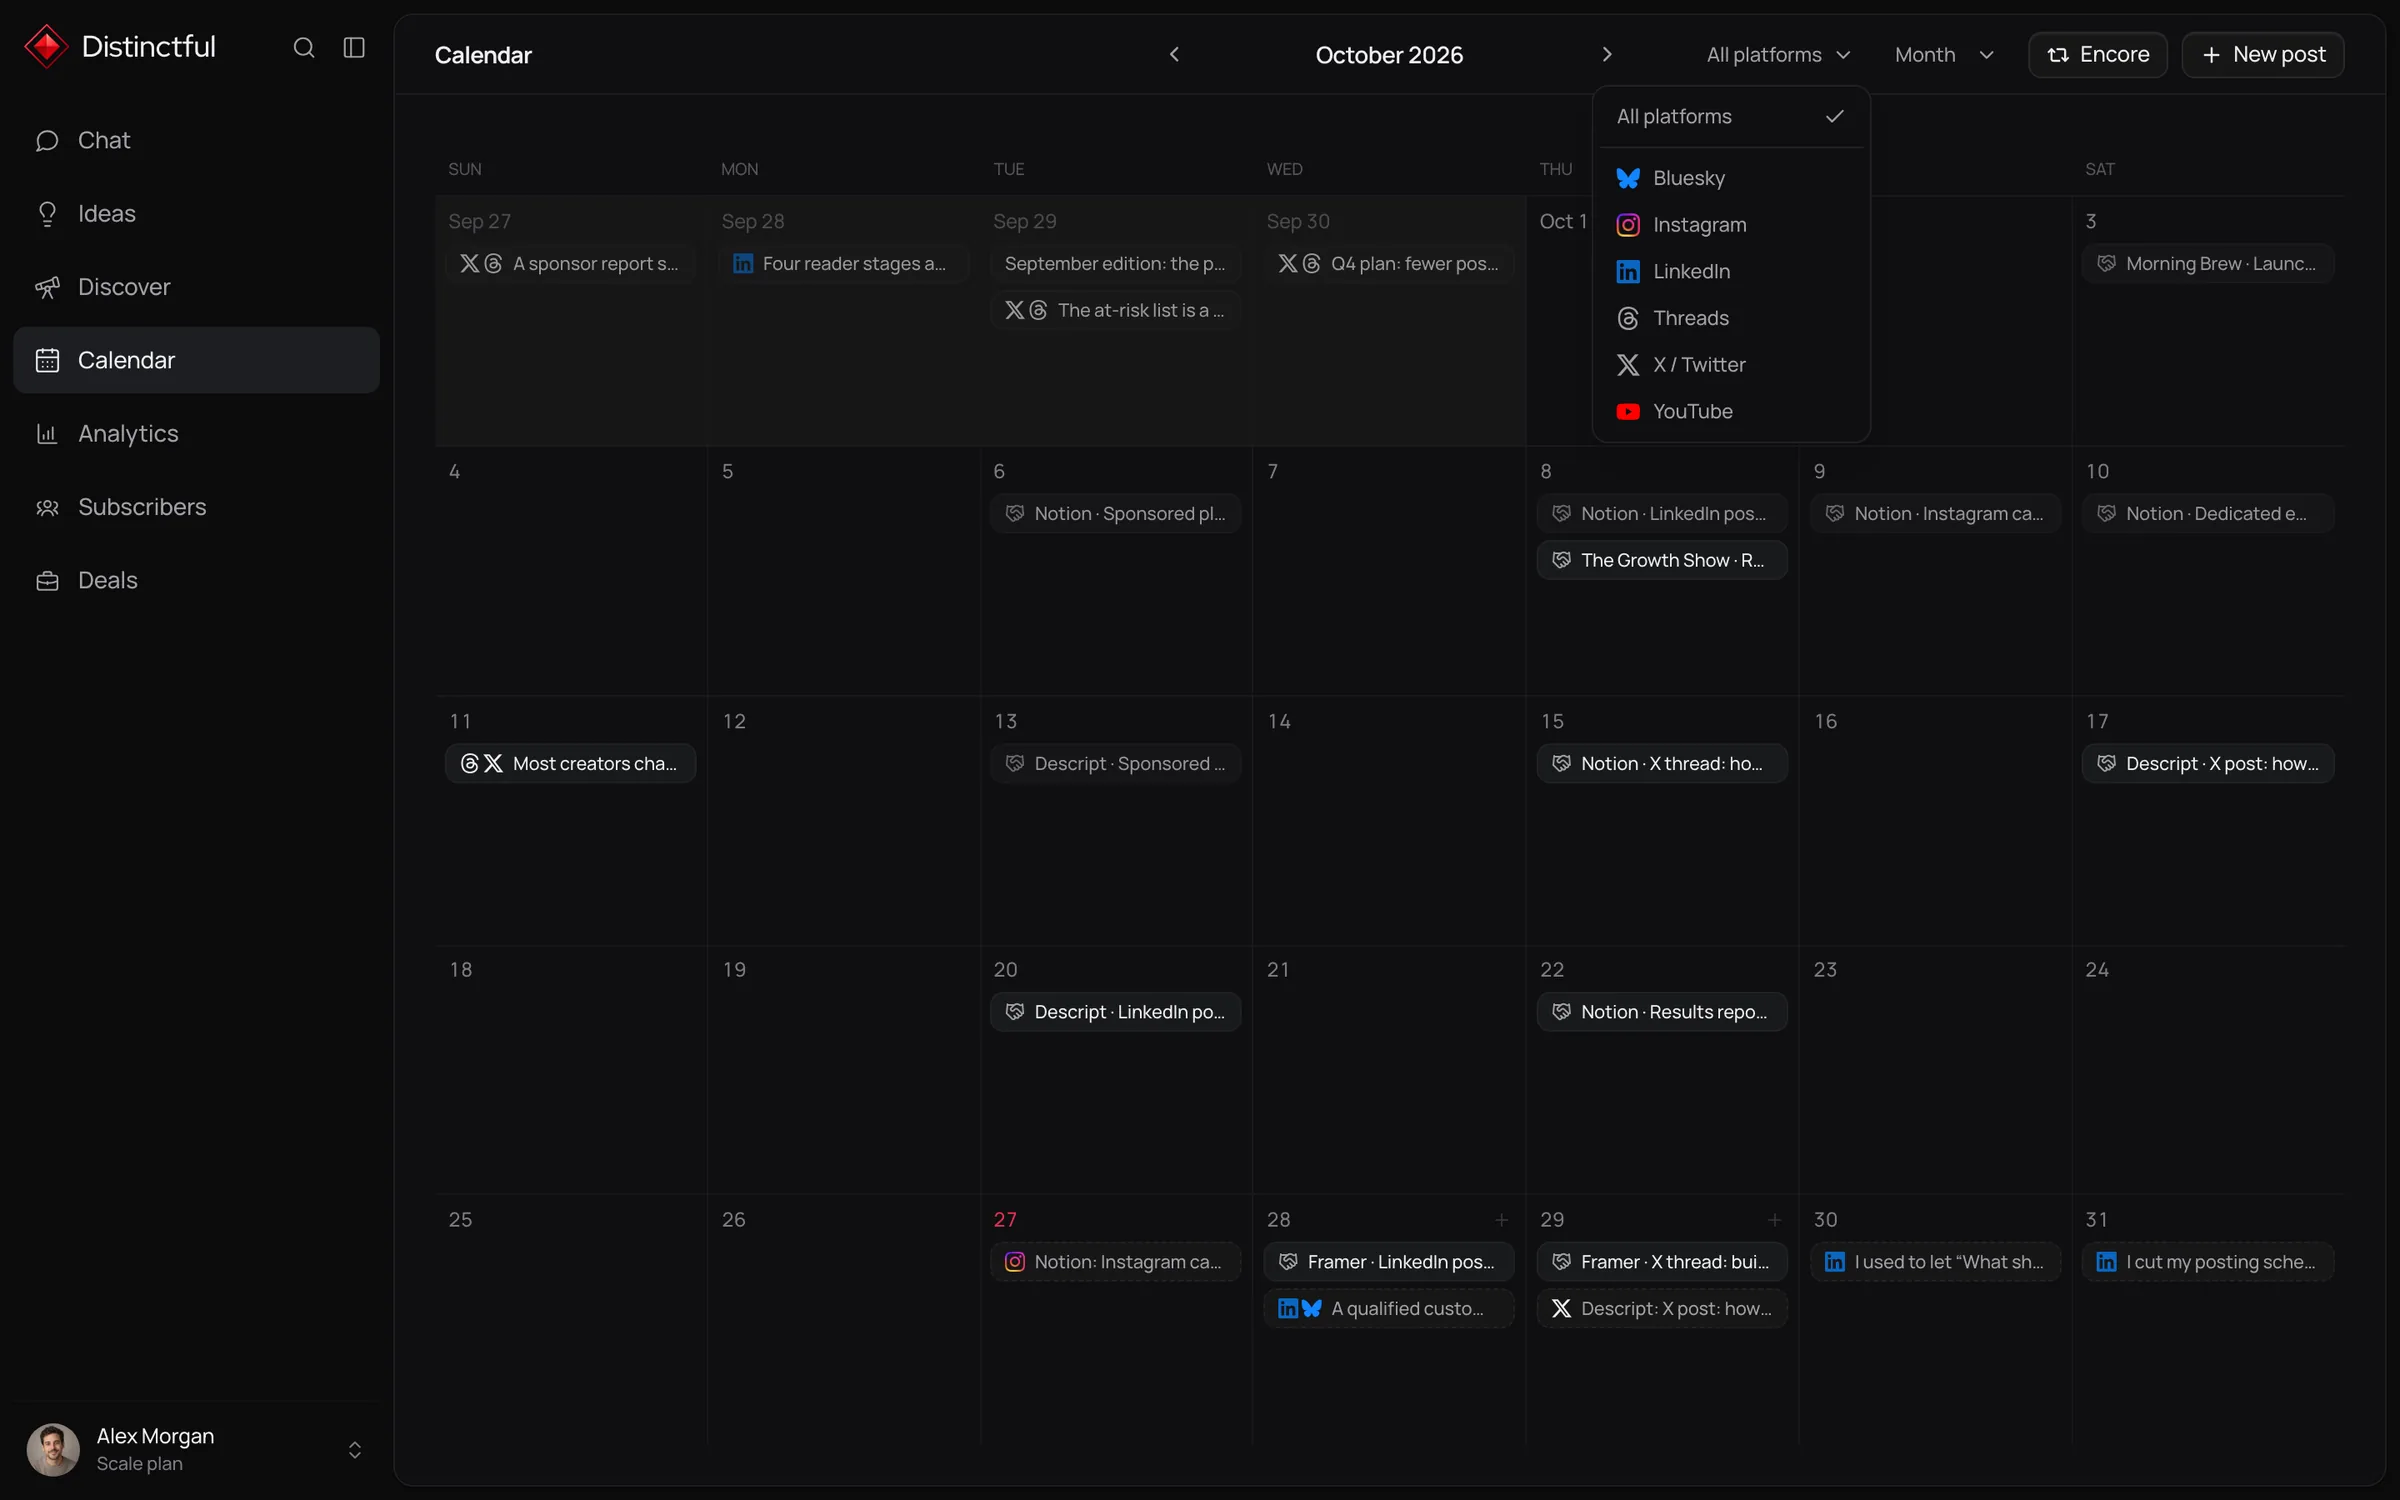Click Alex Morgan profile avatar
The height and width of the screenshot is (1500, 2400).
tap(53, 1450)
